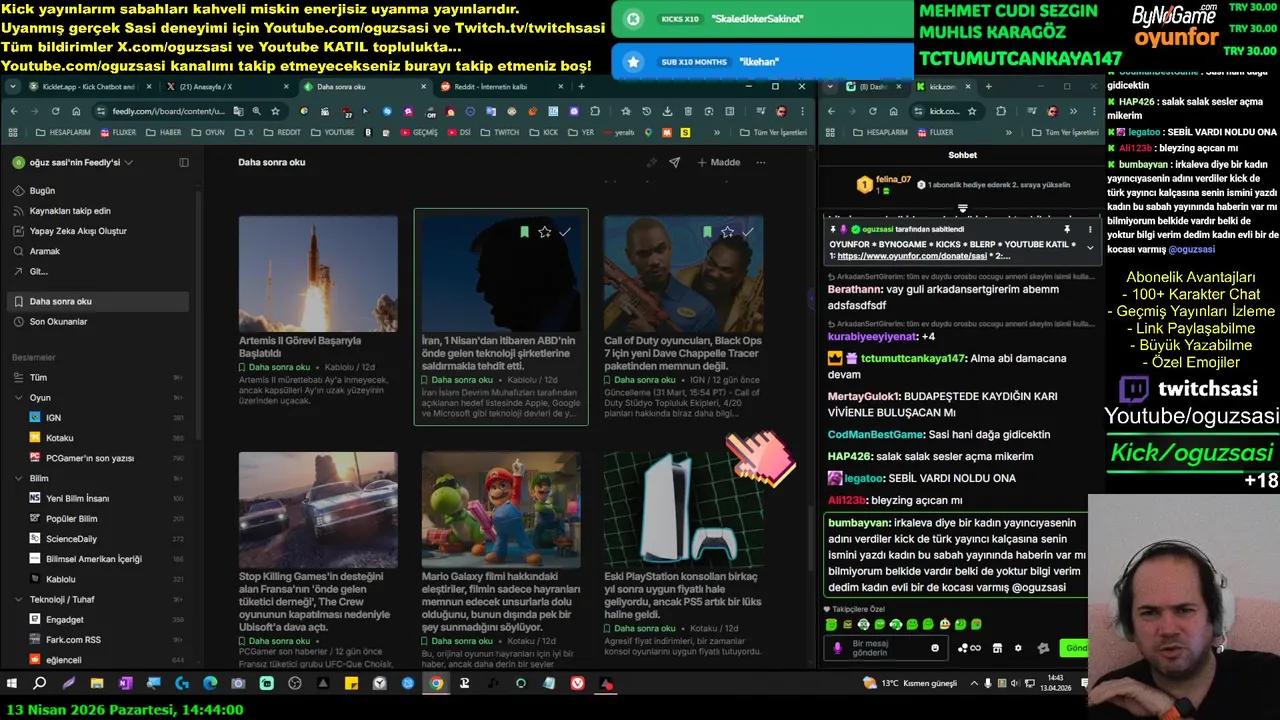This screenshot has height=720, width=1280.
Task: Open Artemis II rocket thumbnail
Action: (318, 273)
